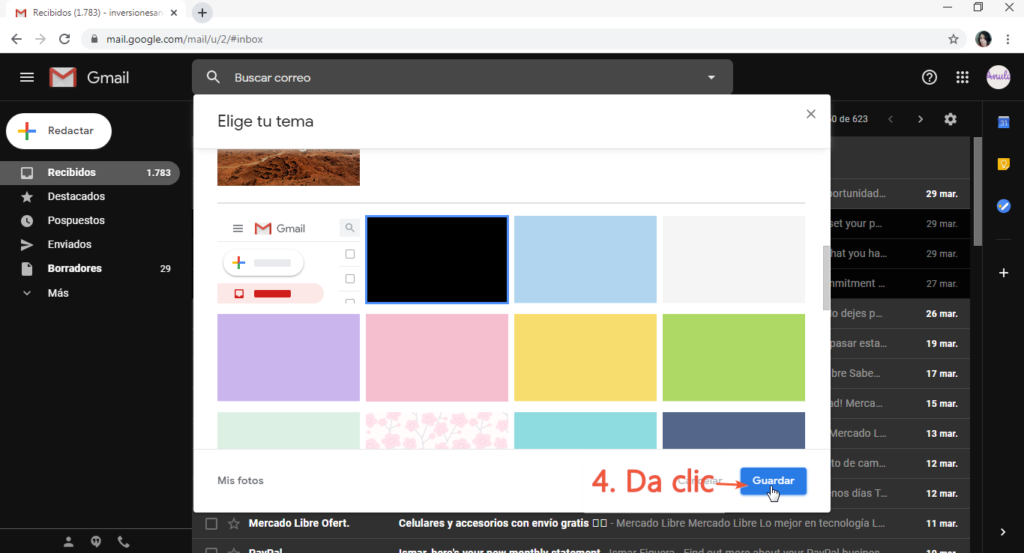Star the Mercado Libre Ofert. email
The height and width of the screenshot is (553, 1024).
(233, 524)
